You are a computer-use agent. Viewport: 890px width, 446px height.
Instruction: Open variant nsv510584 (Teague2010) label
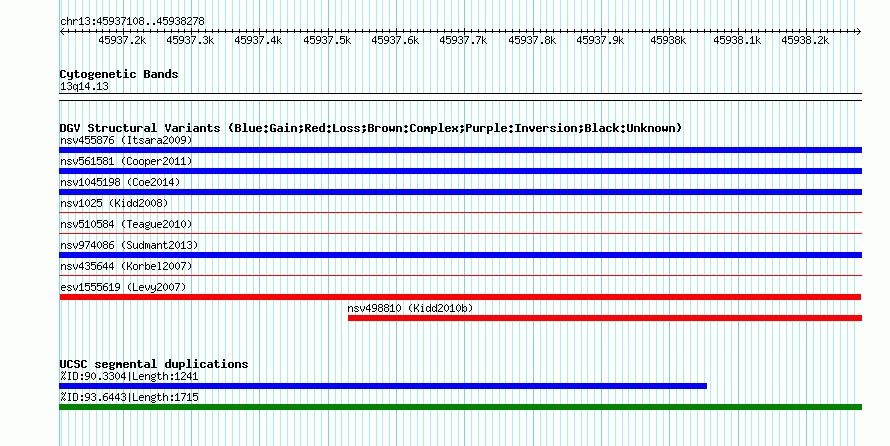(126, 224)
